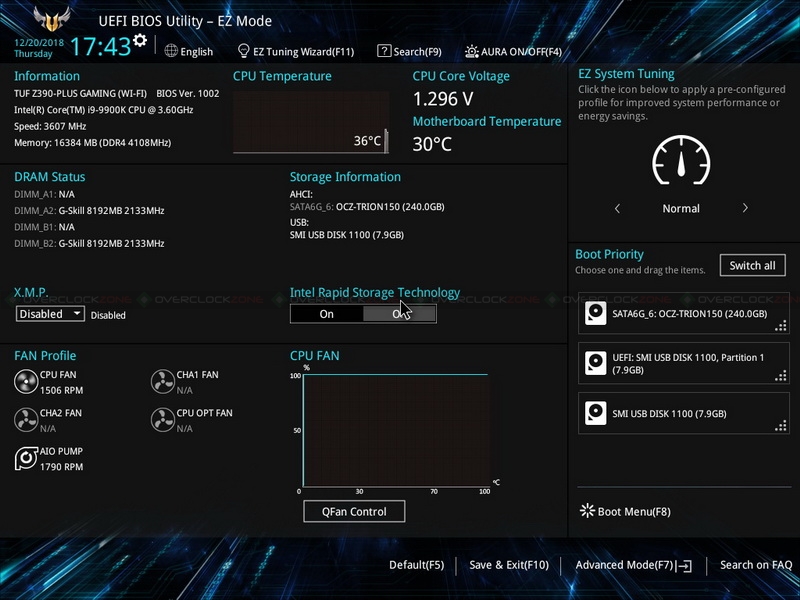This screenshot has width=800, height=600.
Task: Click the DIMM_A2 G-Skill 8192MB row
Action: [x=89, y=210]
